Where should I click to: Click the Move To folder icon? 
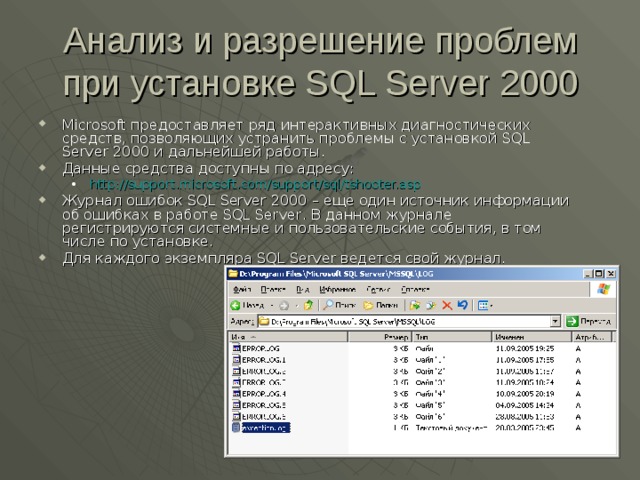pyautogui.click(x=415, y=305)
